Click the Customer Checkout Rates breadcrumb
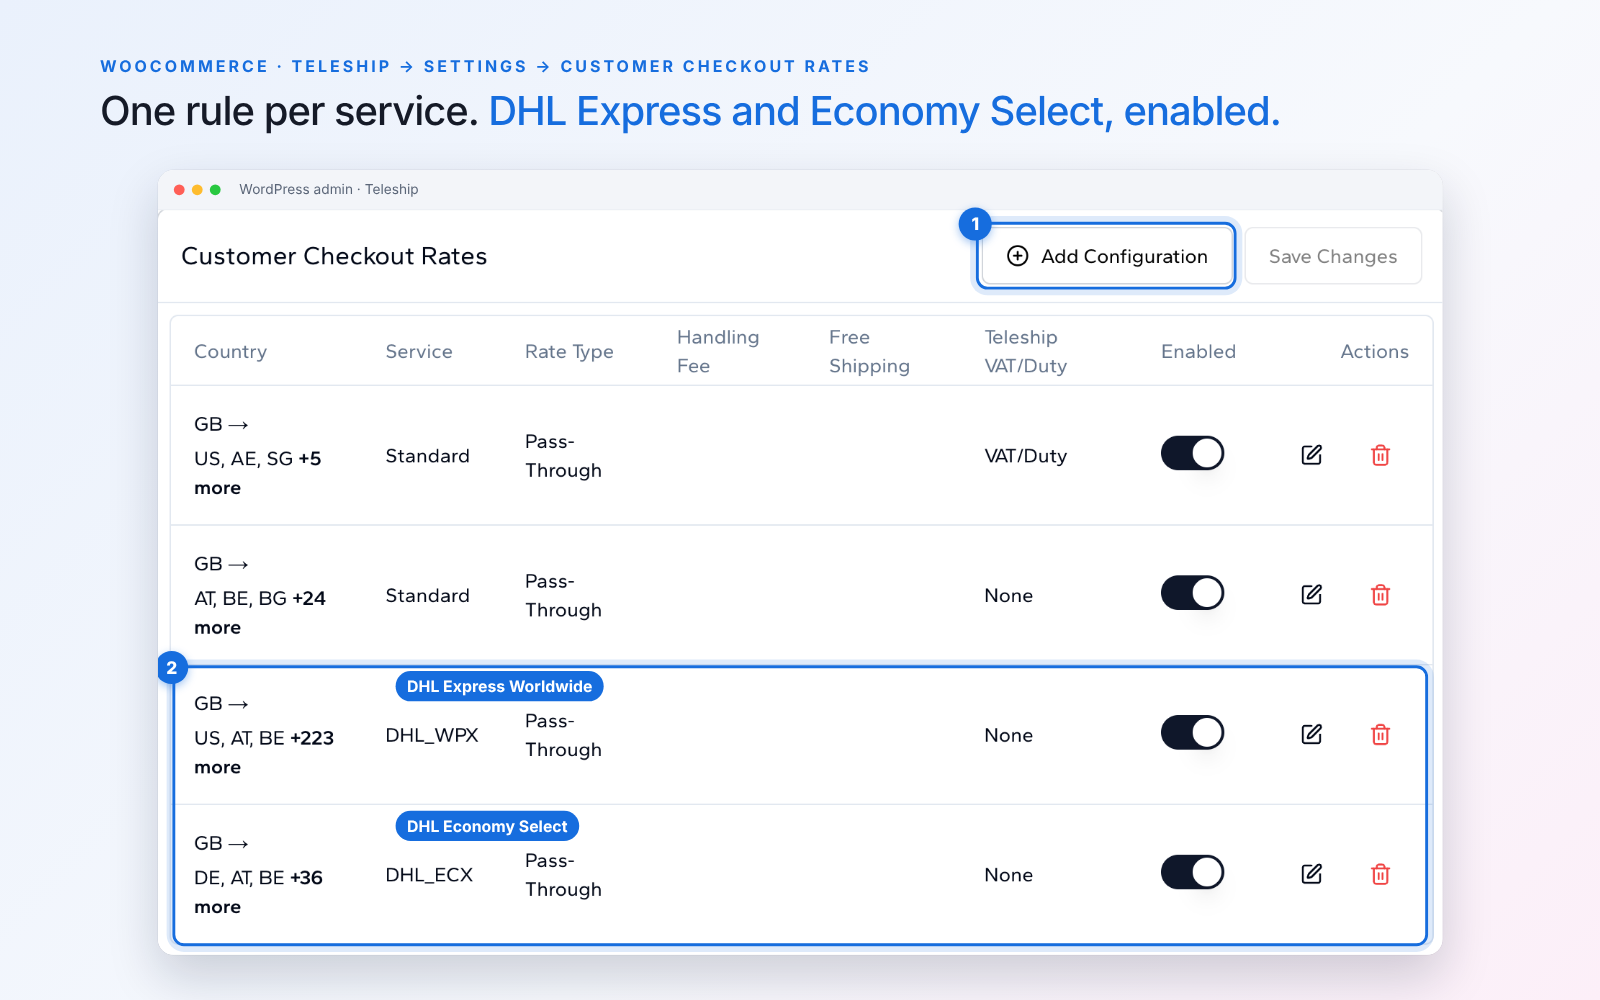The image size is (1600, 1000). pyautogui.click(x=715, y=67)
